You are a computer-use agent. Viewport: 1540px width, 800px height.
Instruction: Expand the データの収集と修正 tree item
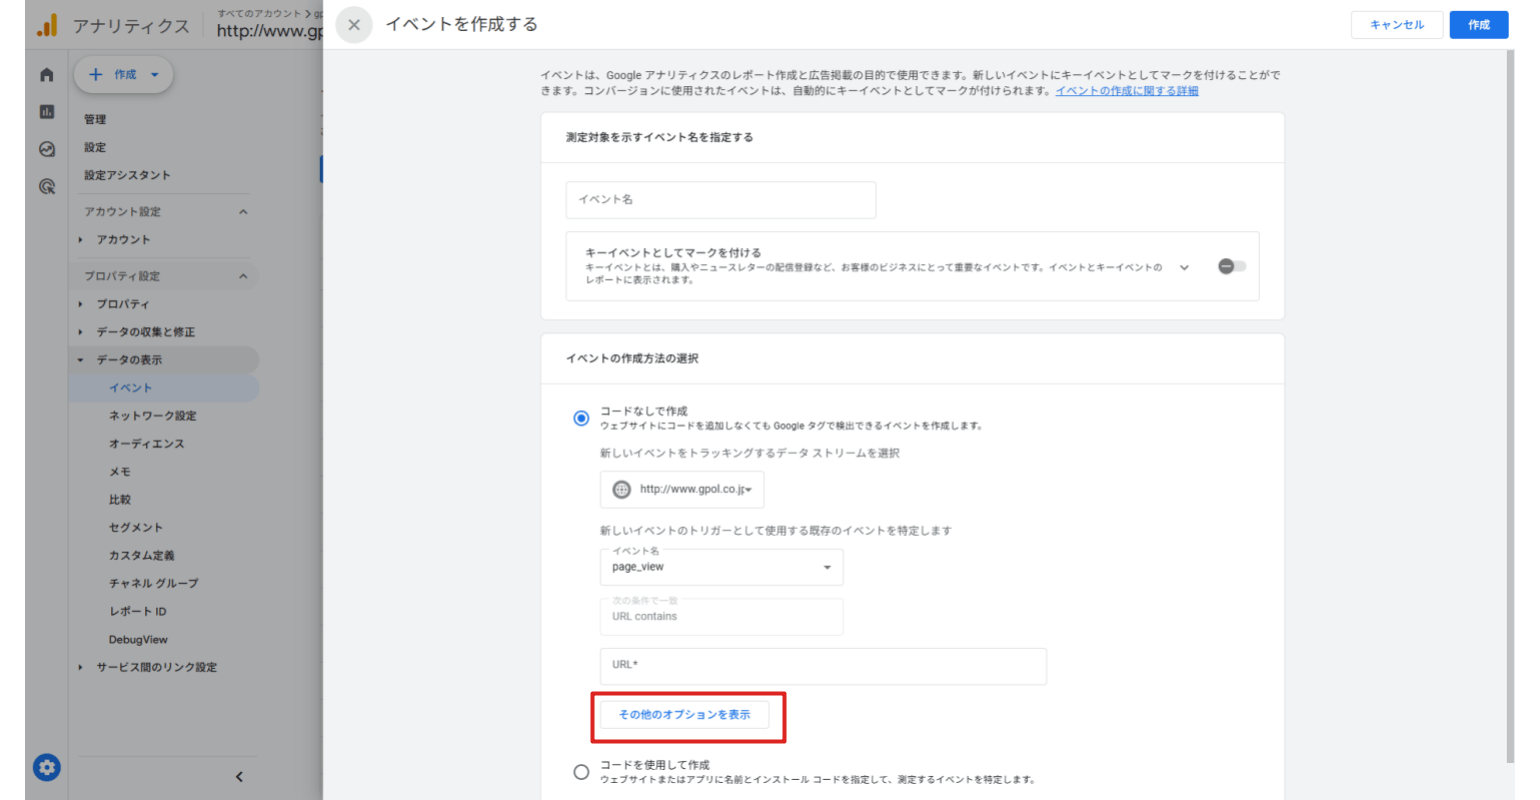coord(145,331)
